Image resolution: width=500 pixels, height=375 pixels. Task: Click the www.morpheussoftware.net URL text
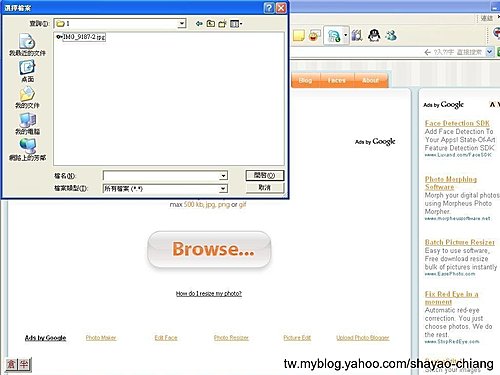[x=457, y=219]
